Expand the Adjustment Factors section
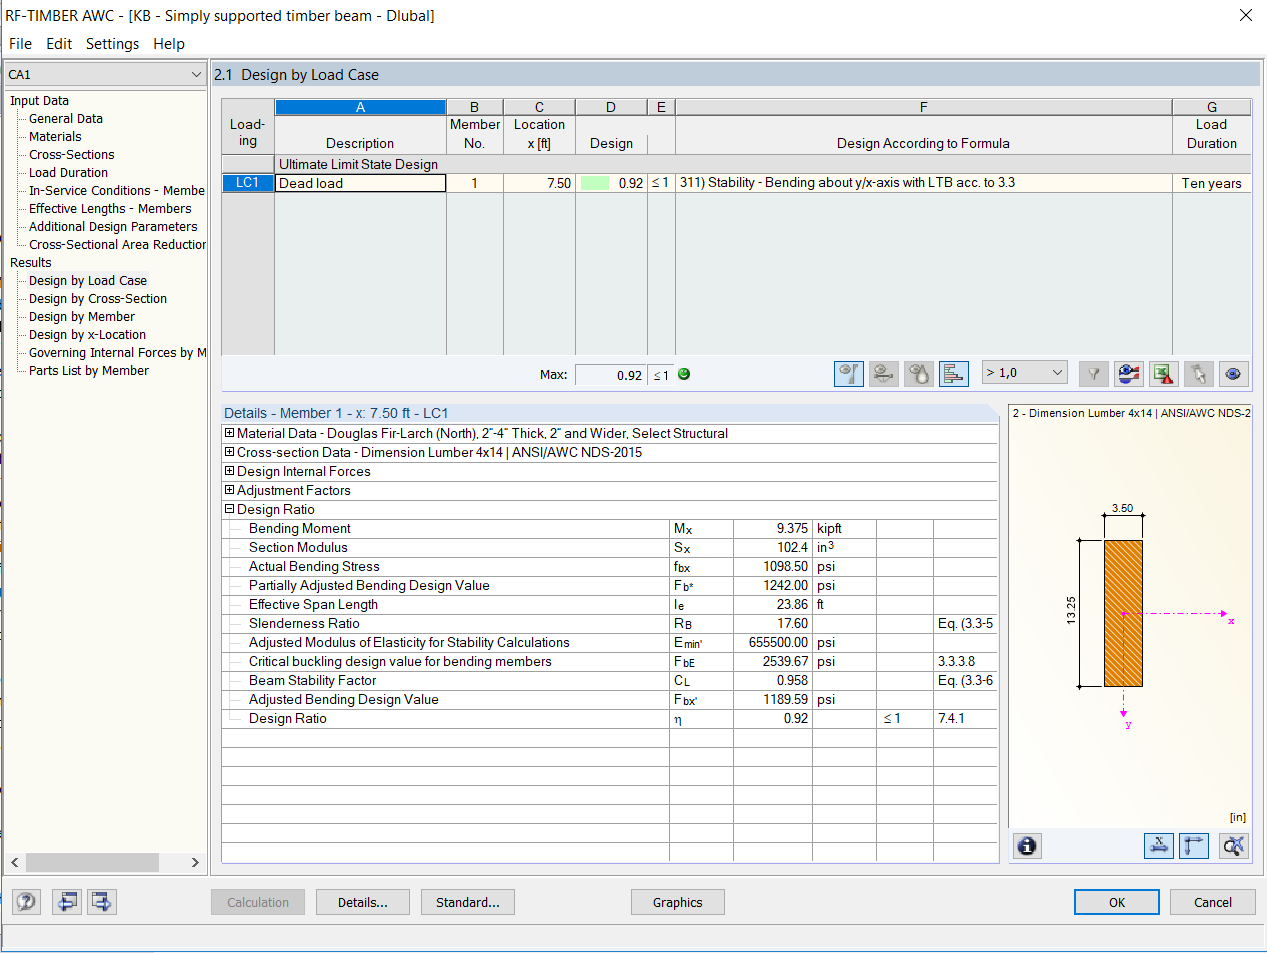Viewport: 1267px width, 953px height. (x=228, y=489)
